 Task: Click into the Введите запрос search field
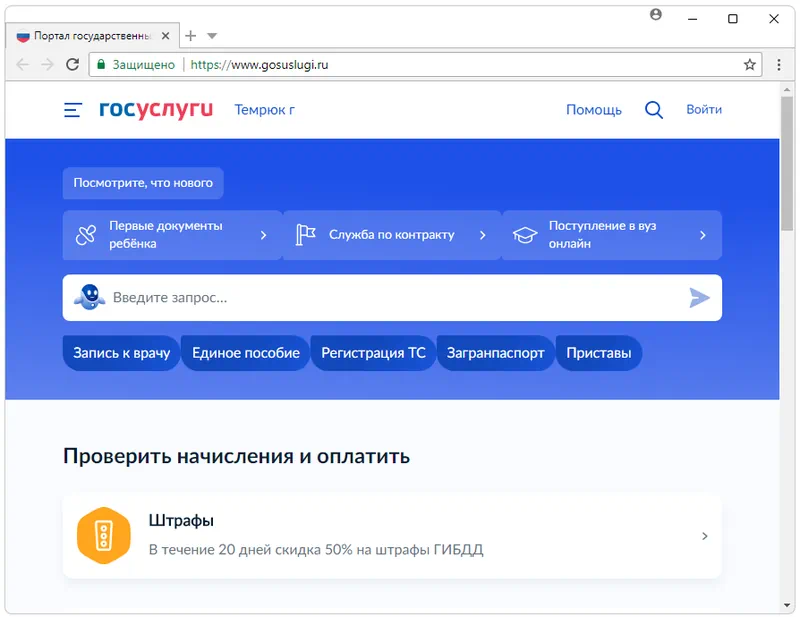[392, 298]
